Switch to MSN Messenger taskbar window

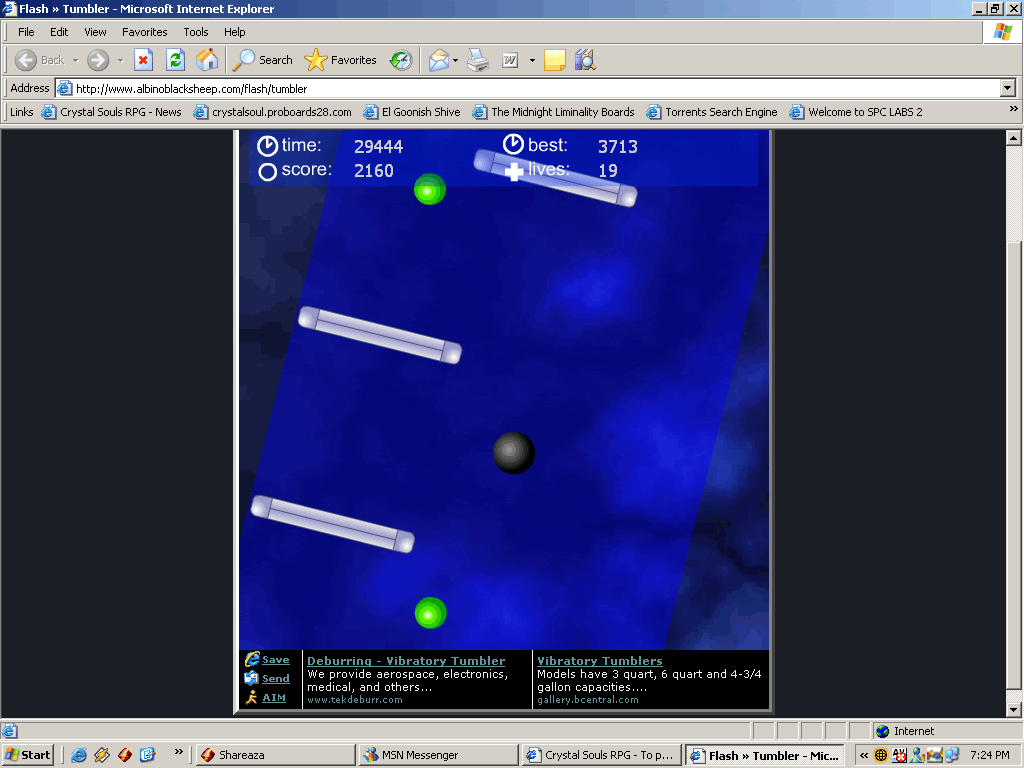click(x=438, y=756)
